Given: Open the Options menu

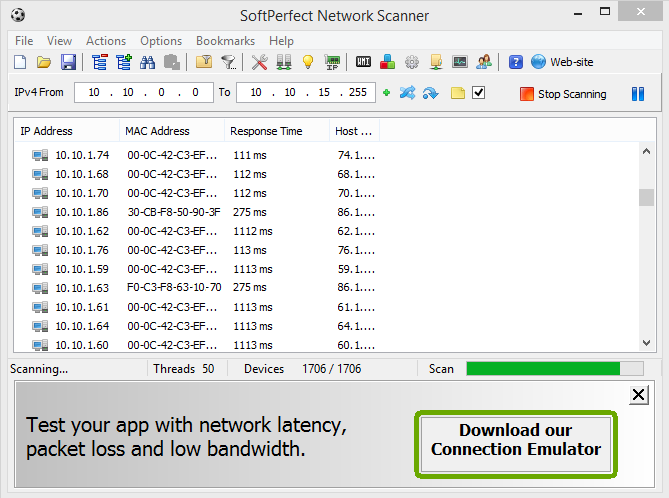Looking at the screenshot, I should [161, 41].
